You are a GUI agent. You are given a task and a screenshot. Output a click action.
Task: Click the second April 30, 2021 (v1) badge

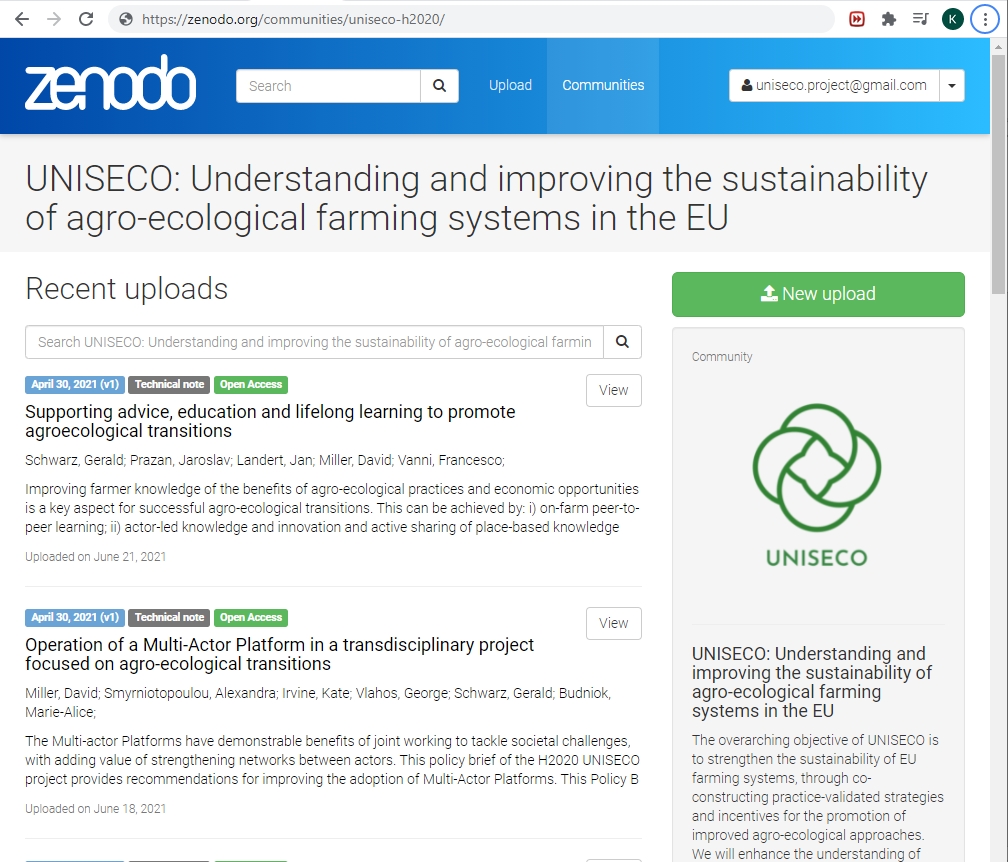[x=75, y=617]
